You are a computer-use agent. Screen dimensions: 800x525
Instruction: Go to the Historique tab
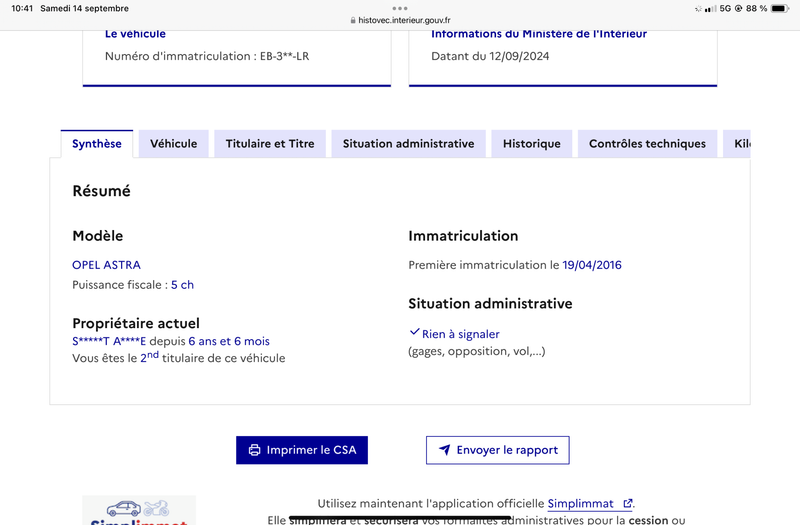click(532, 144)
